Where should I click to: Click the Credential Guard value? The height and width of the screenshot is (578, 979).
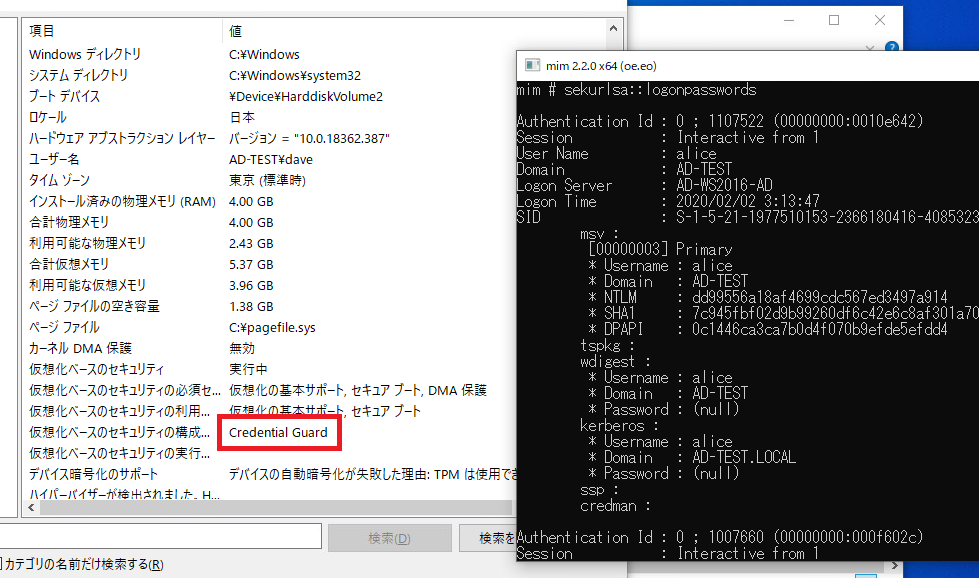coord(278,433)
